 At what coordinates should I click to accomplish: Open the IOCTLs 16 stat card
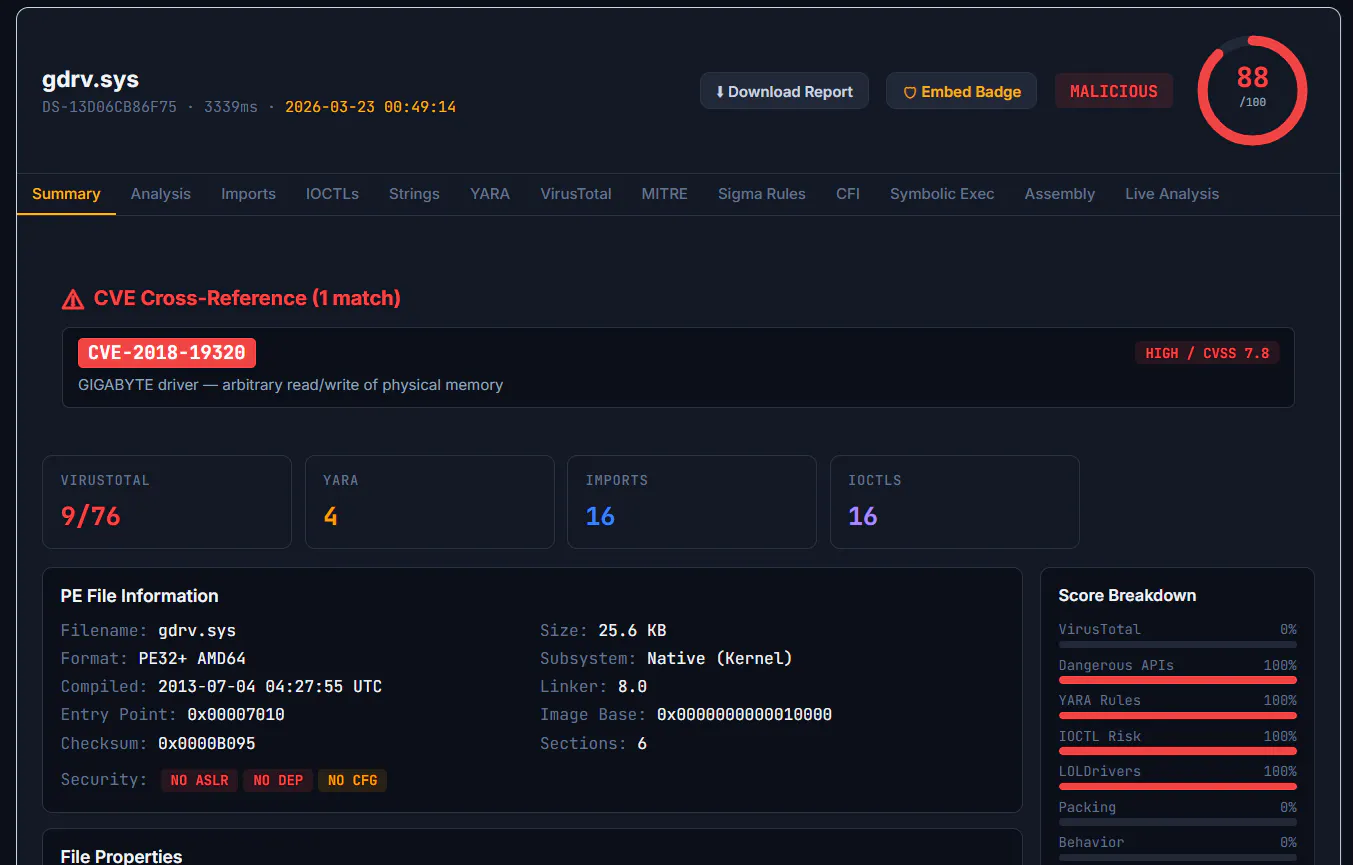pyautogui.click(x=955, y=502)
